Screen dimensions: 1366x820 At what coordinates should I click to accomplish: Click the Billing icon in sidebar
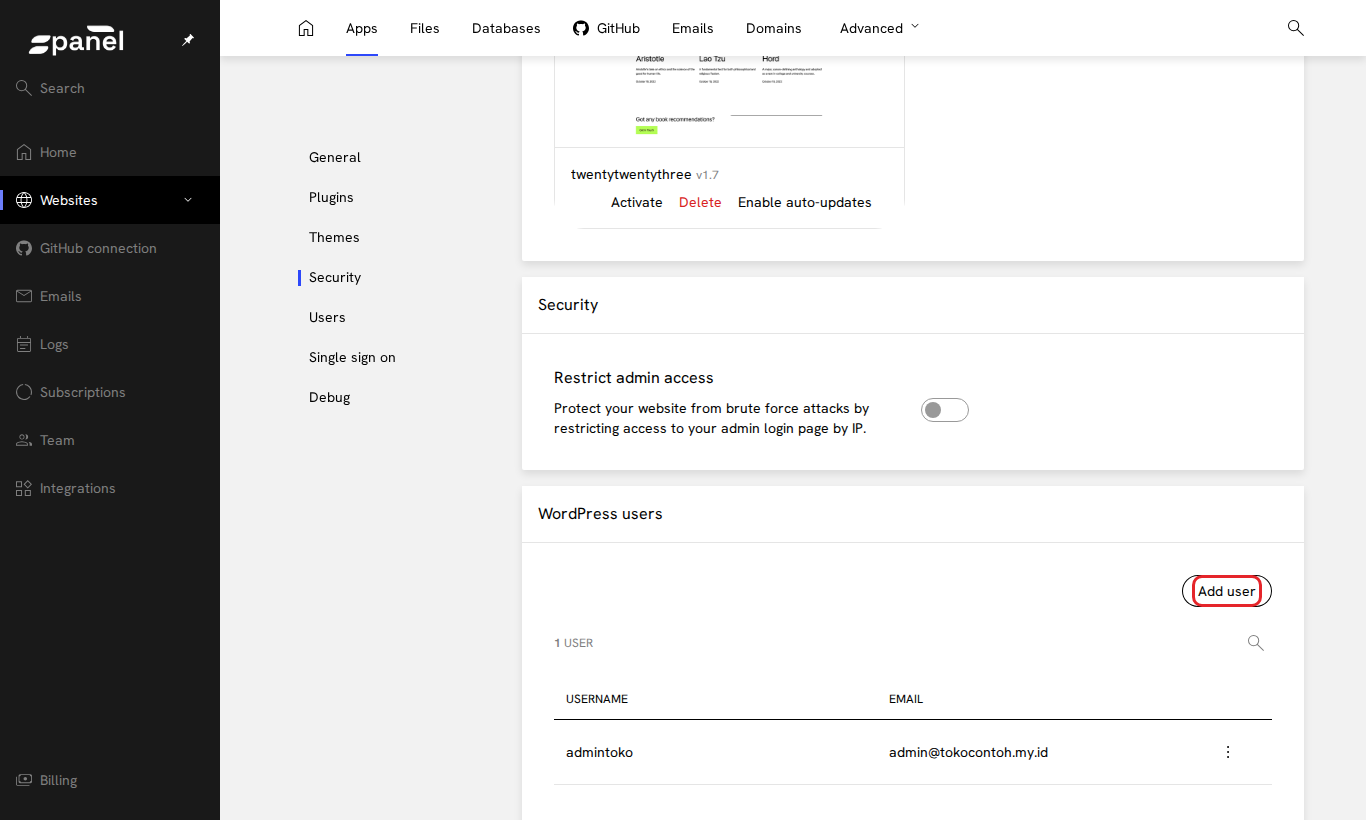(x=24, y=780)
